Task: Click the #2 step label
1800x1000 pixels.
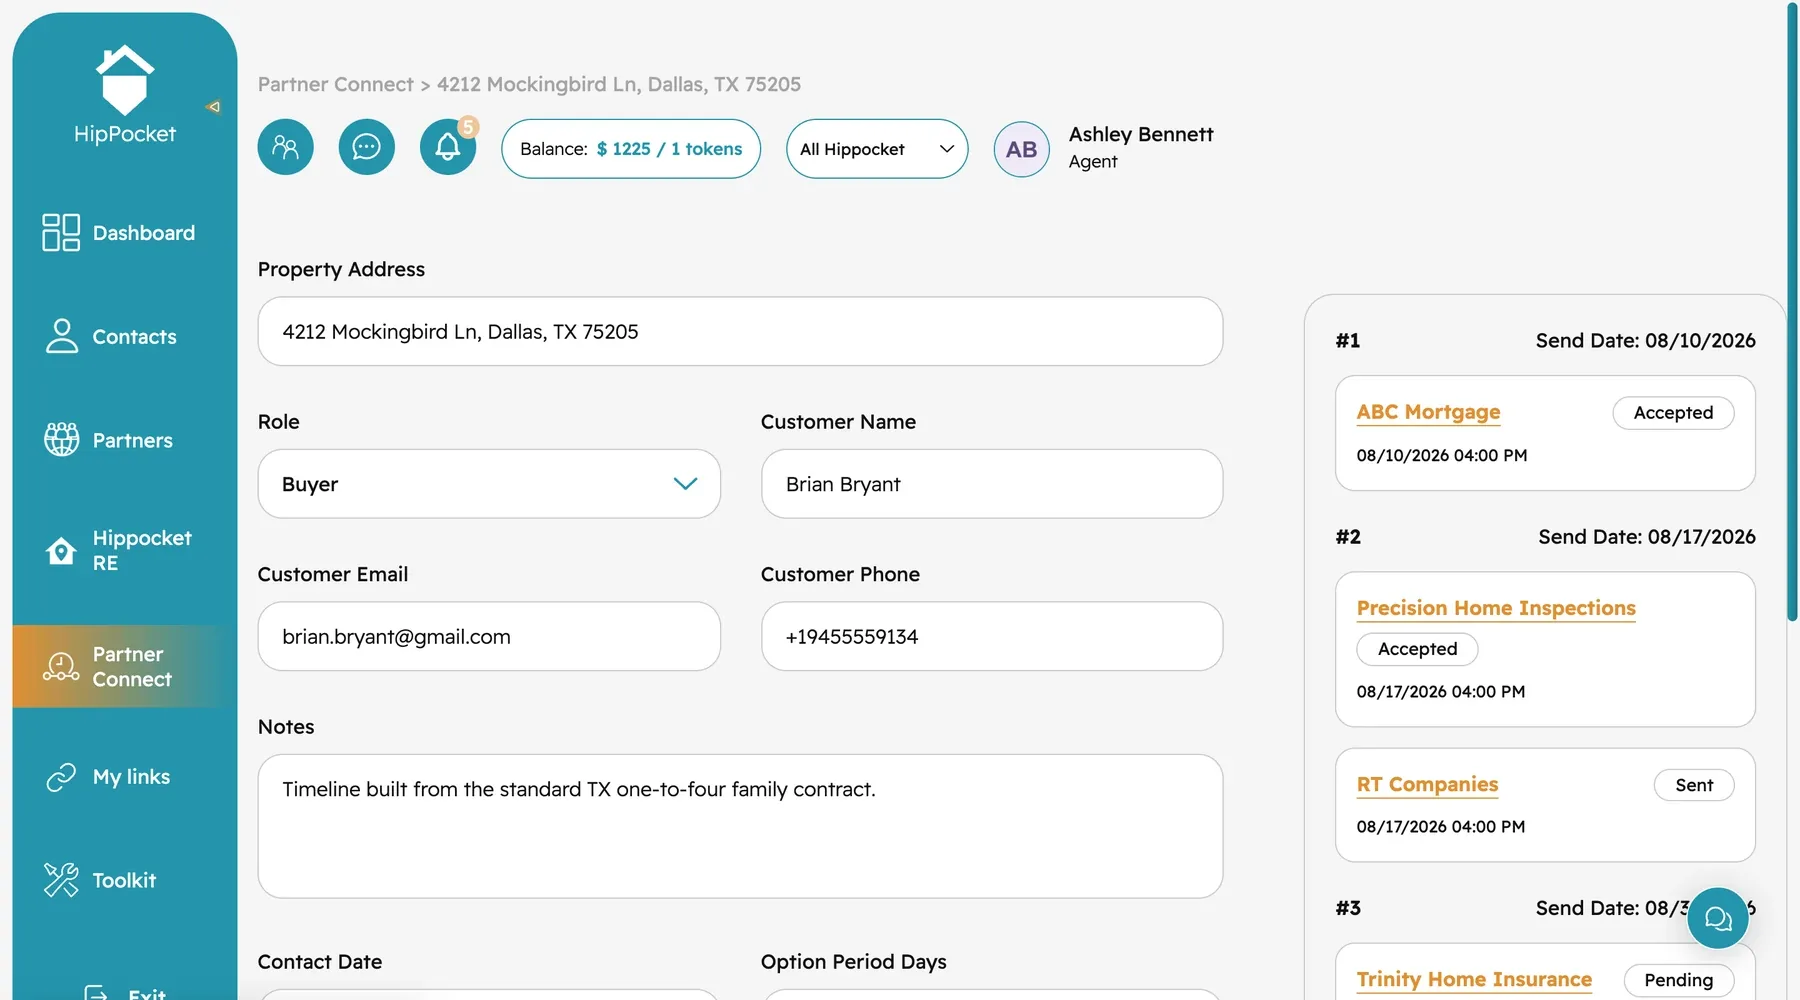Action: (x=1347, y=536)
